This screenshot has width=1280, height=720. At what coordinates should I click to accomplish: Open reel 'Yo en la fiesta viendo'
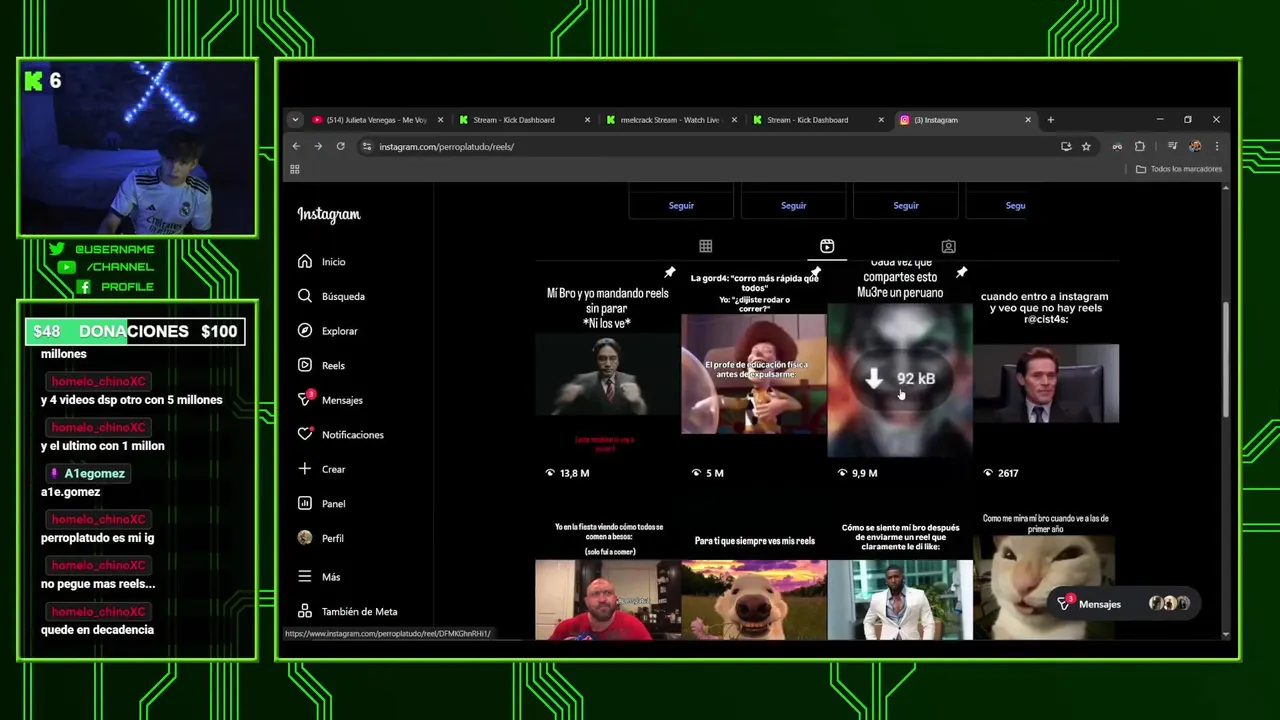point(607,576)
